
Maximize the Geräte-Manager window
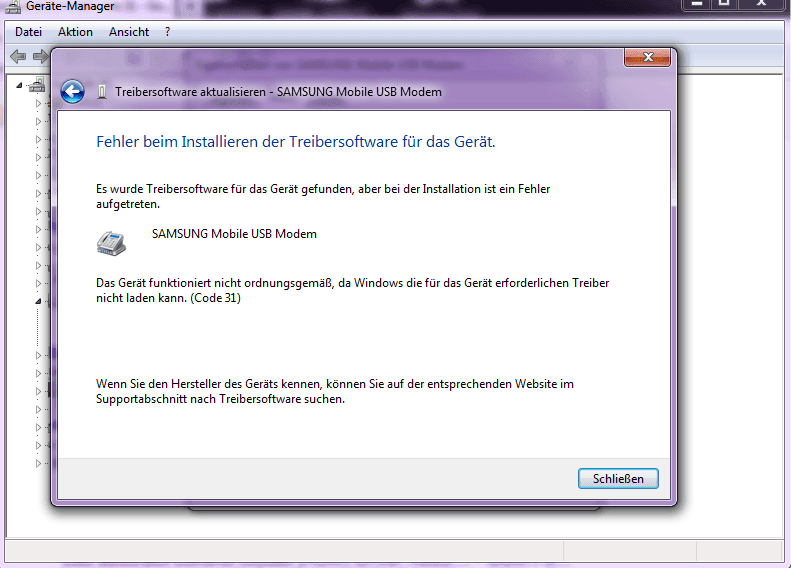coord(724,4)
